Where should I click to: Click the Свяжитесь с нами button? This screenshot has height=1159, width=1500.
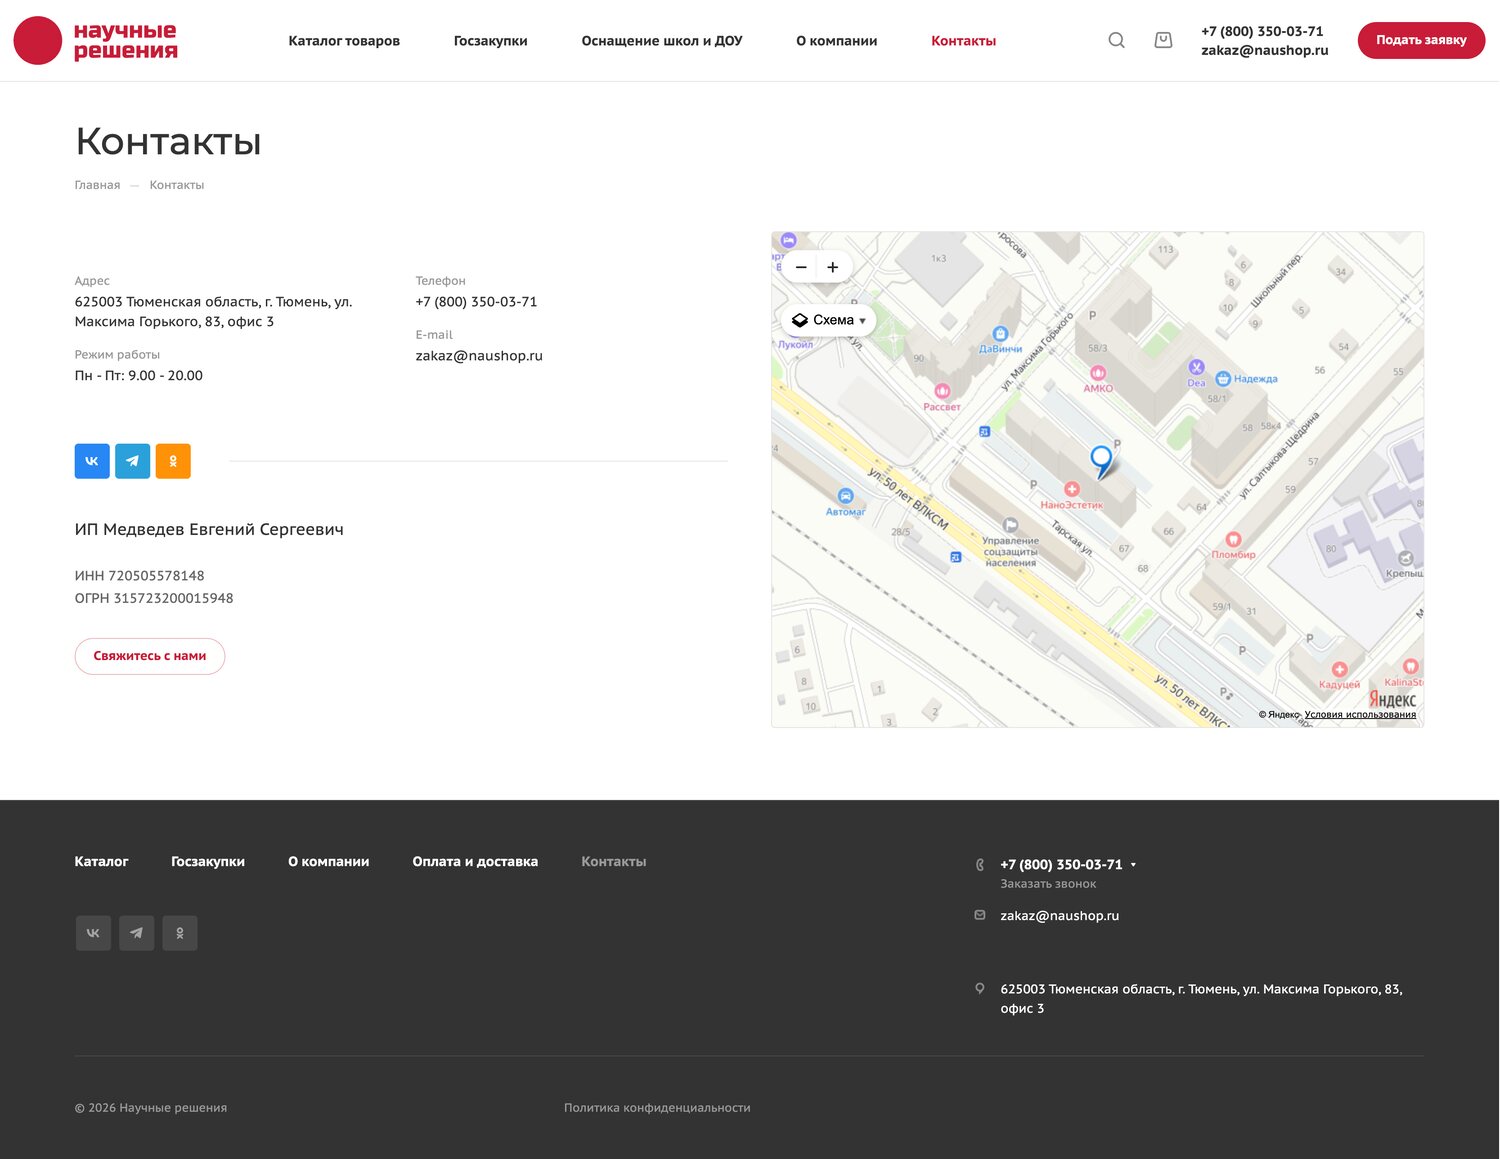[150, 656]
